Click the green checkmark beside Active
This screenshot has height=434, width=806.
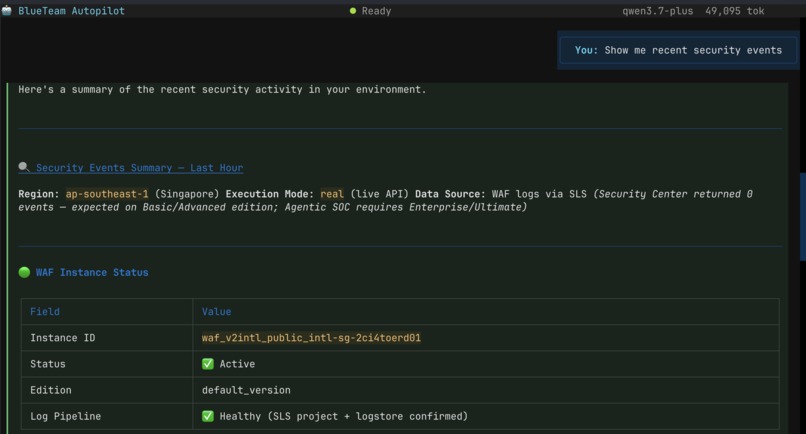(208, 364)
